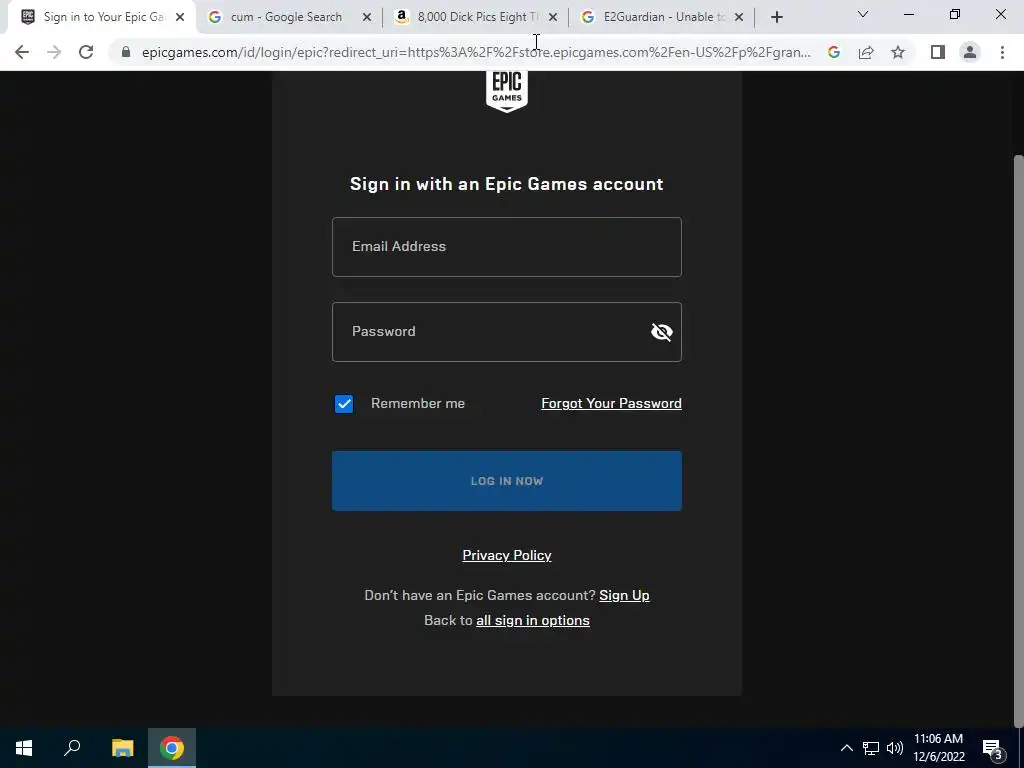Screen dimensions: 1024x768
Task: Close the E2Guardian tab
Action: click(x=739, y=18)
